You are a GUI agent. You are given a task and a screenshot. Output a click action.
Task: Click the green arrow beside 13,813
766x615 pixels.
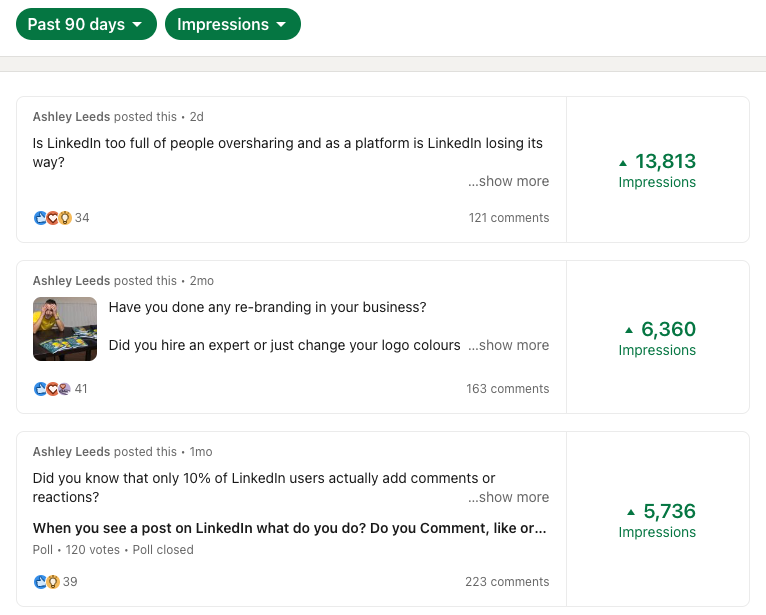[623, 162]
